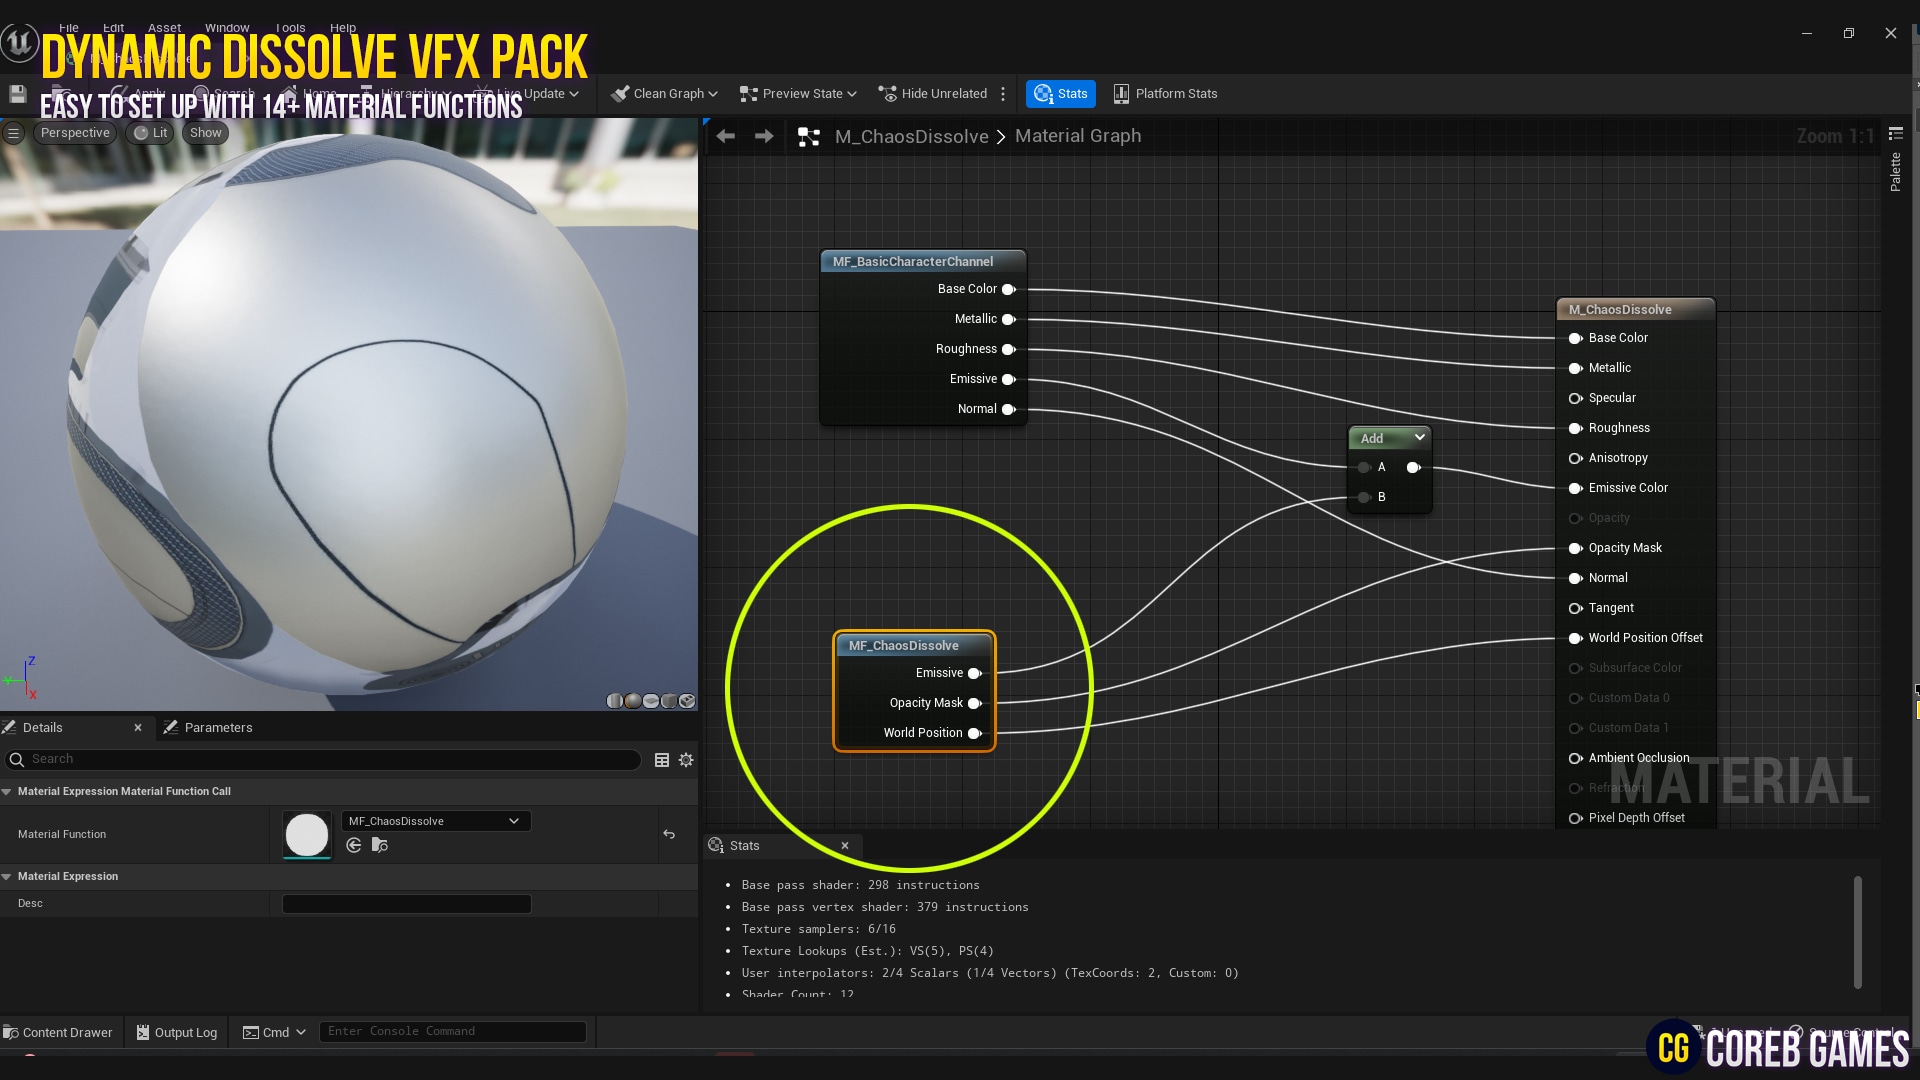Screen dimensions: 1920x1080
Task: Open the Window menu
Action: 227,27
